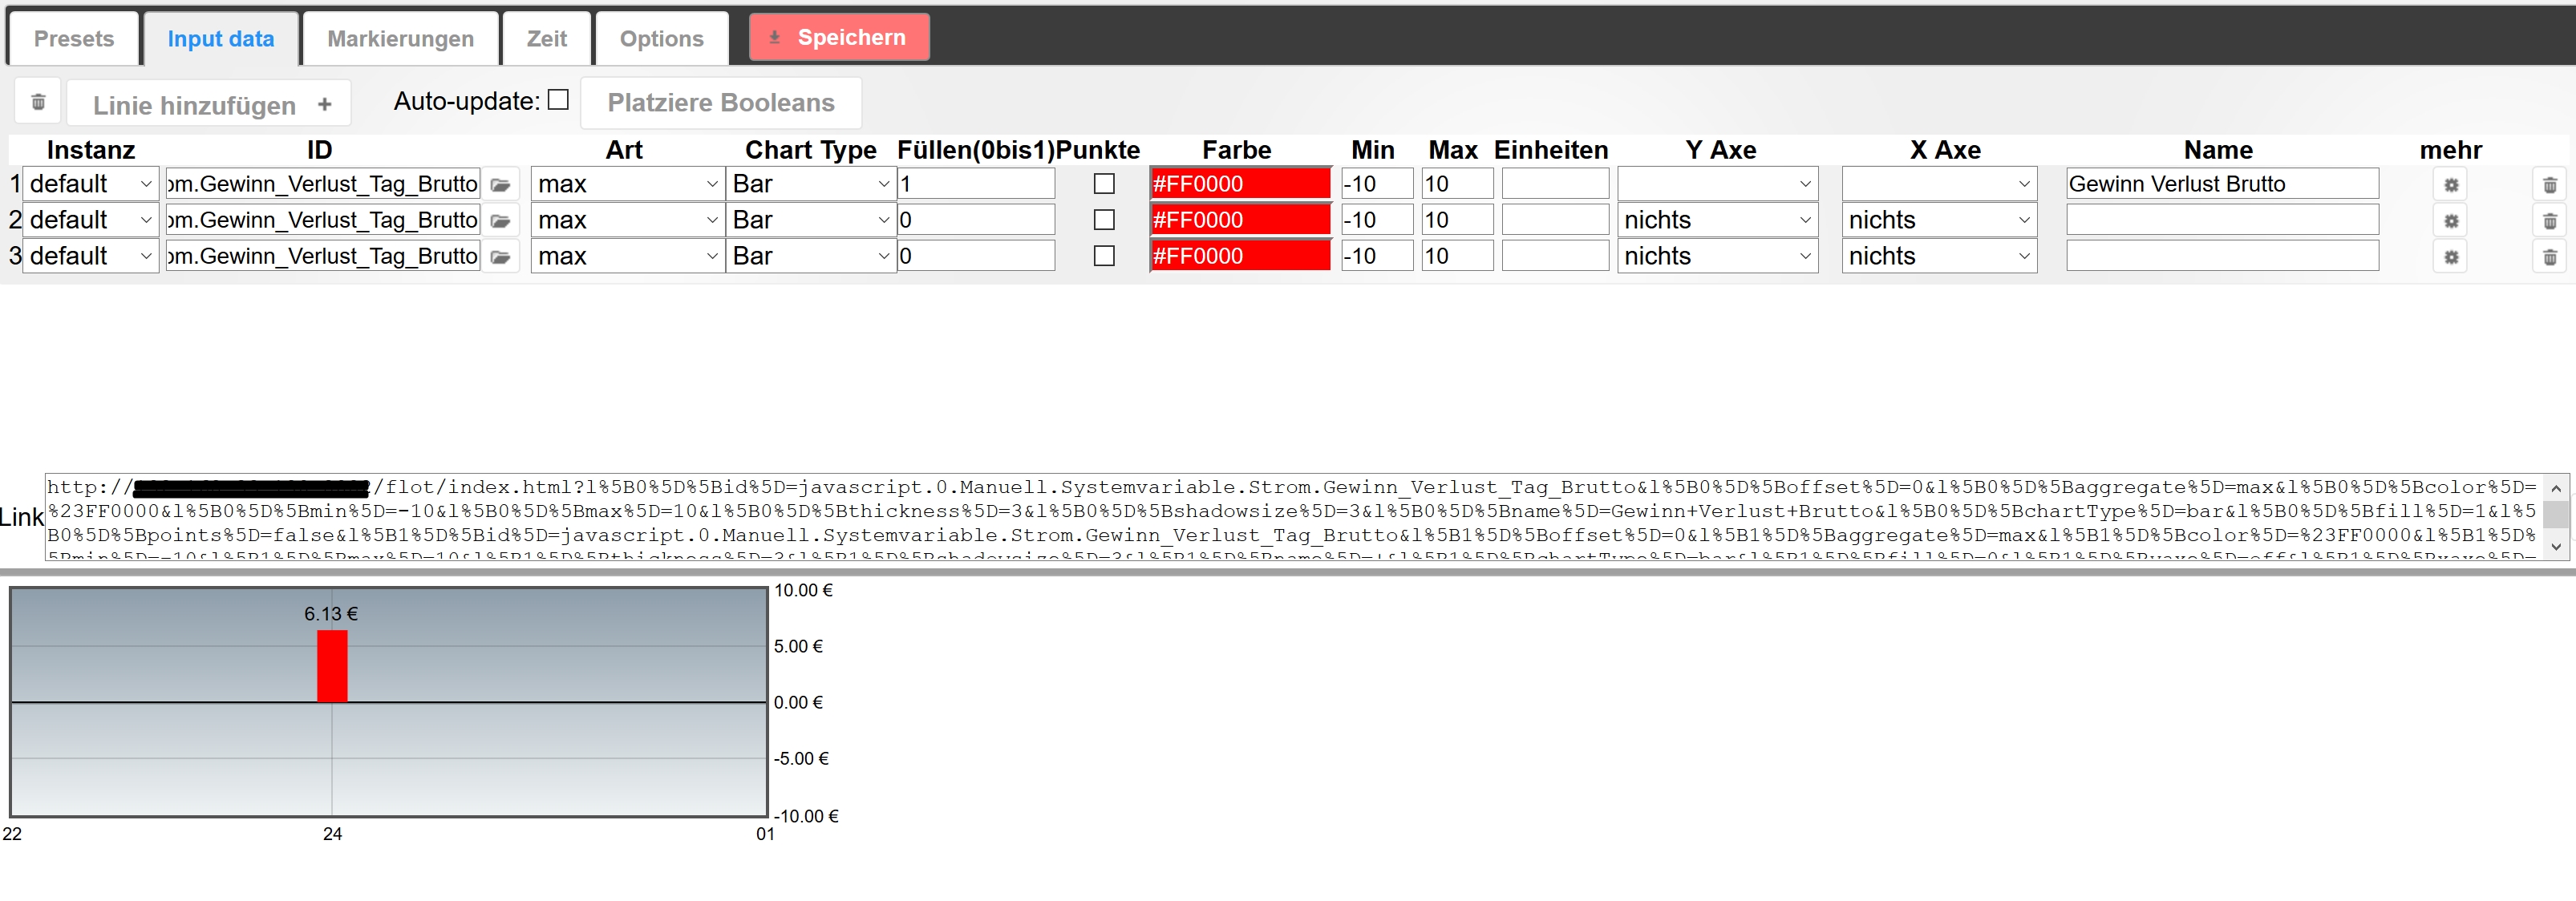Image resolution: width=2576 pixels, height=901 pixels.
Task: Delete row 1 with trash icon
Action: [x=2549, y=185]
